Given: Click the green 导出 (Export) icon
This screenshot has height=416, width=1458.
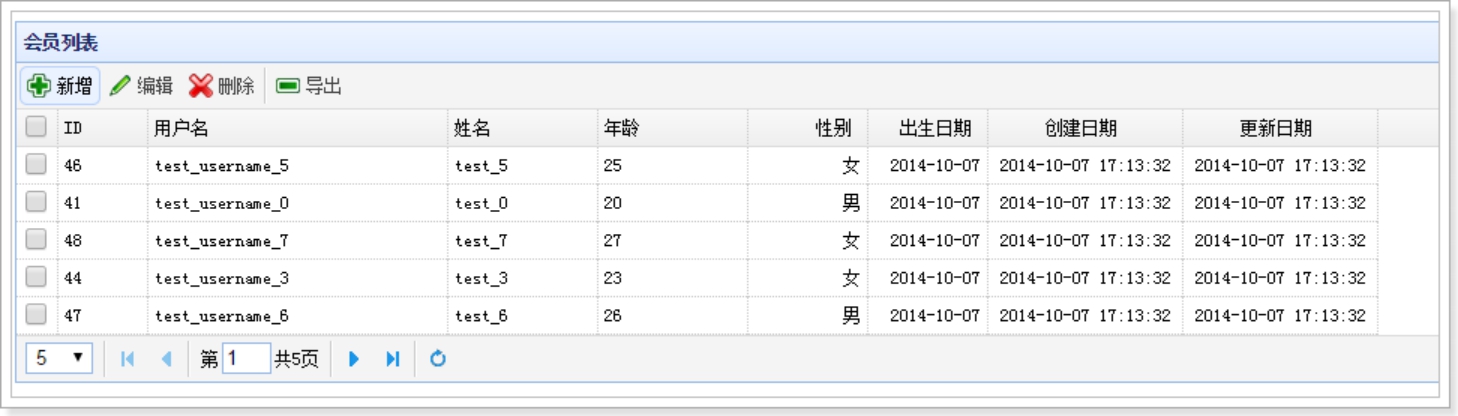Looking at the screenshot, I should point(288,86).
